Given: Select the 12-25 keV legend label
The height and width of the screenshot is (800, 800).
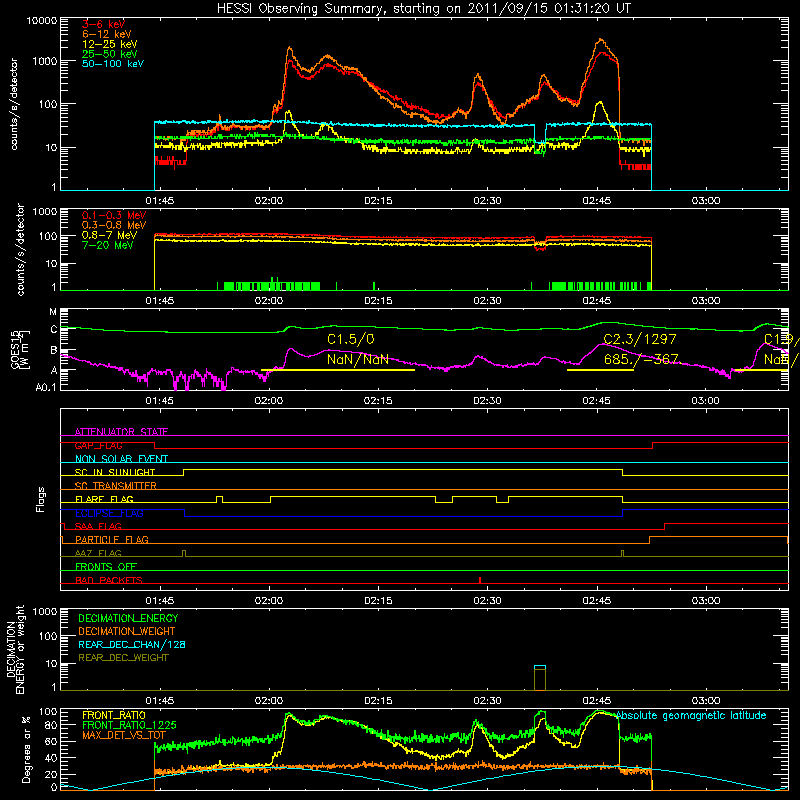Looking at the screenshot, I should click(110, 44).
